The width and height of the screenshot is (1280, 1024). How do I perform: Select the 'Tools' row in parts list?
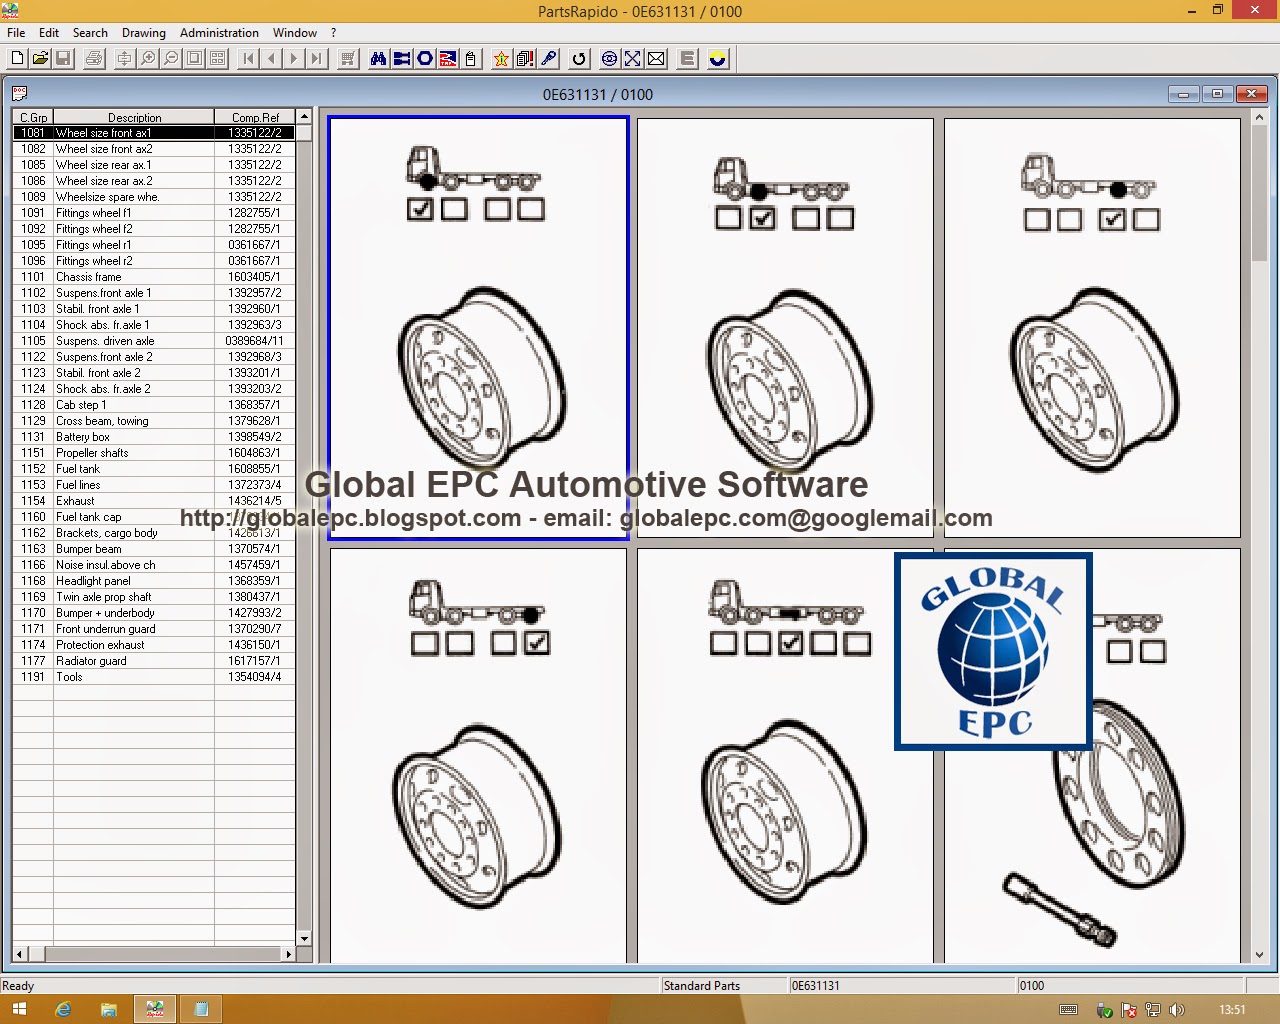point(154,677)
